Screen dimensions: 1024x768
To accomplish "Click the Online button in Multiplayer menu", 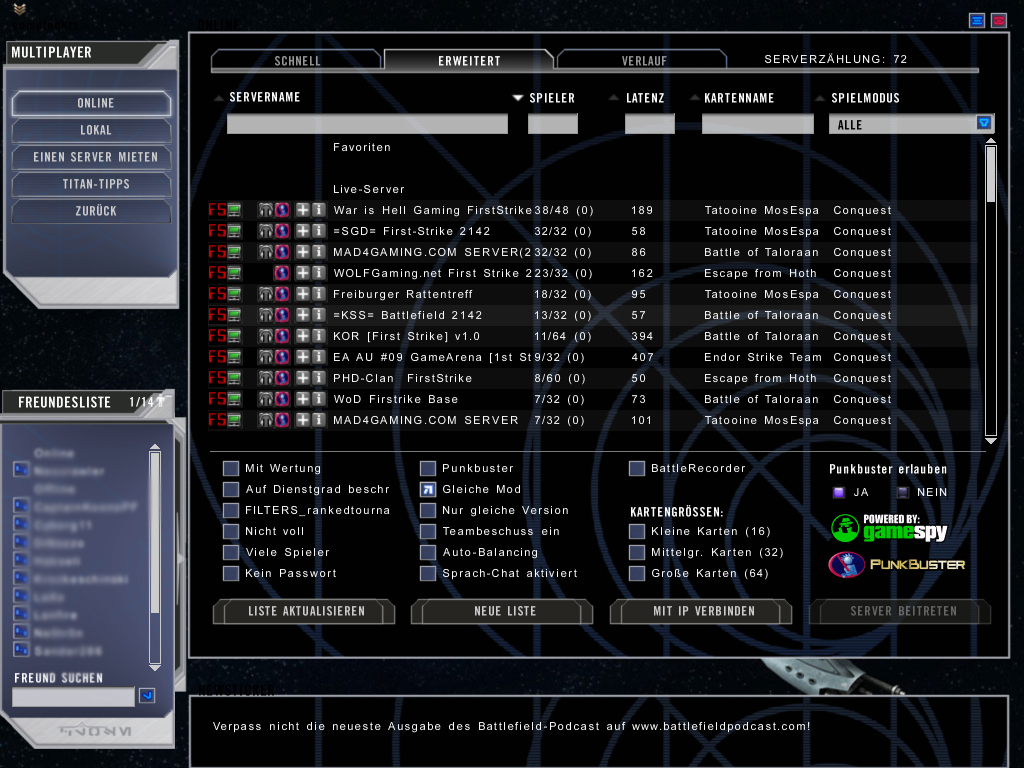I will 92,103.
